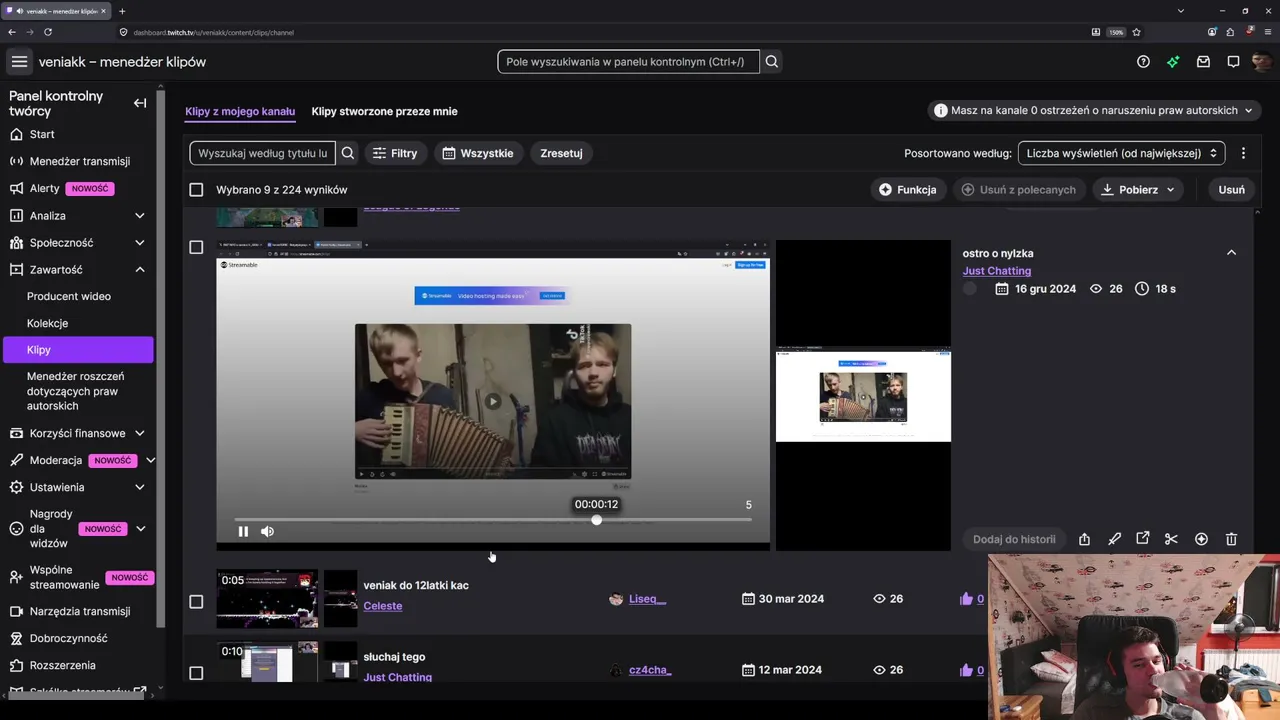Mute the clip player volume
Image resolution: width=1280 pixels, height=720 pixels.
(267, 532)
